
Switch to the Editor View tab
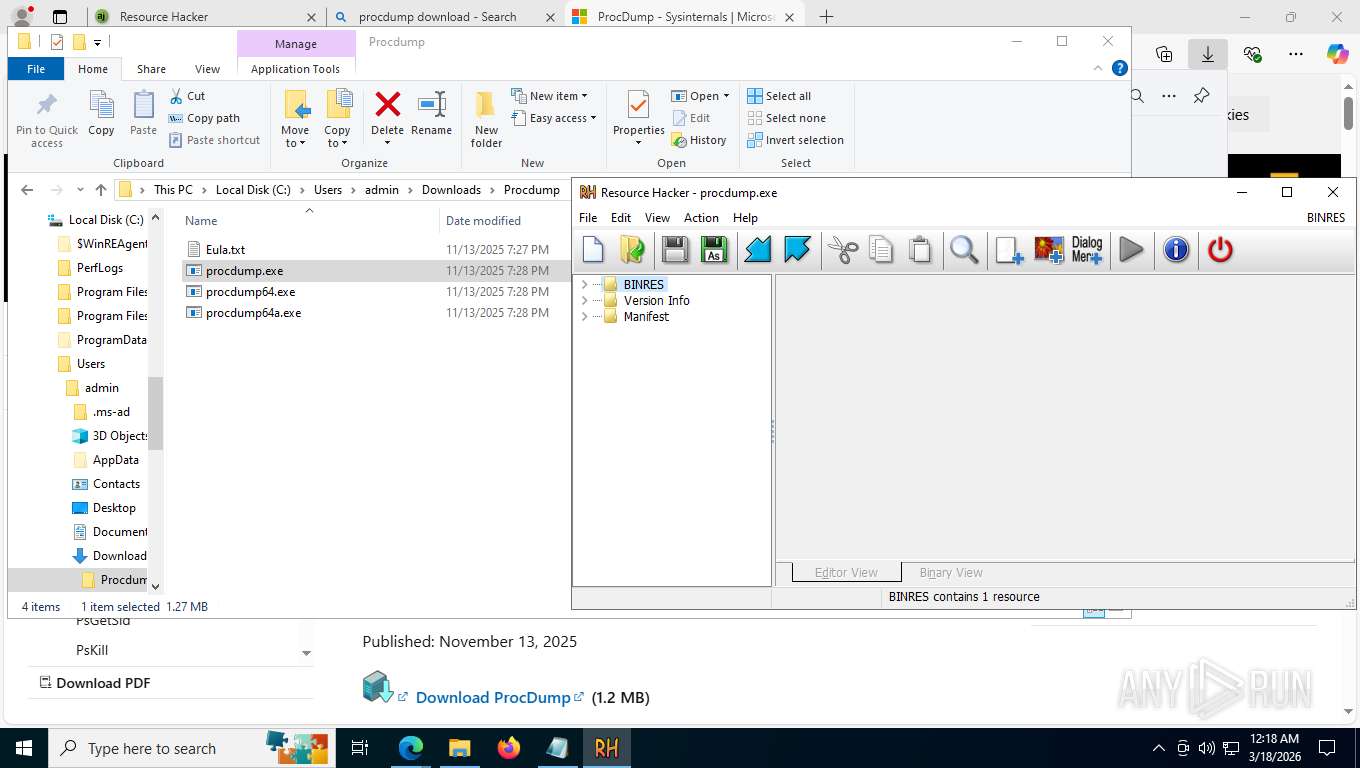846,573
